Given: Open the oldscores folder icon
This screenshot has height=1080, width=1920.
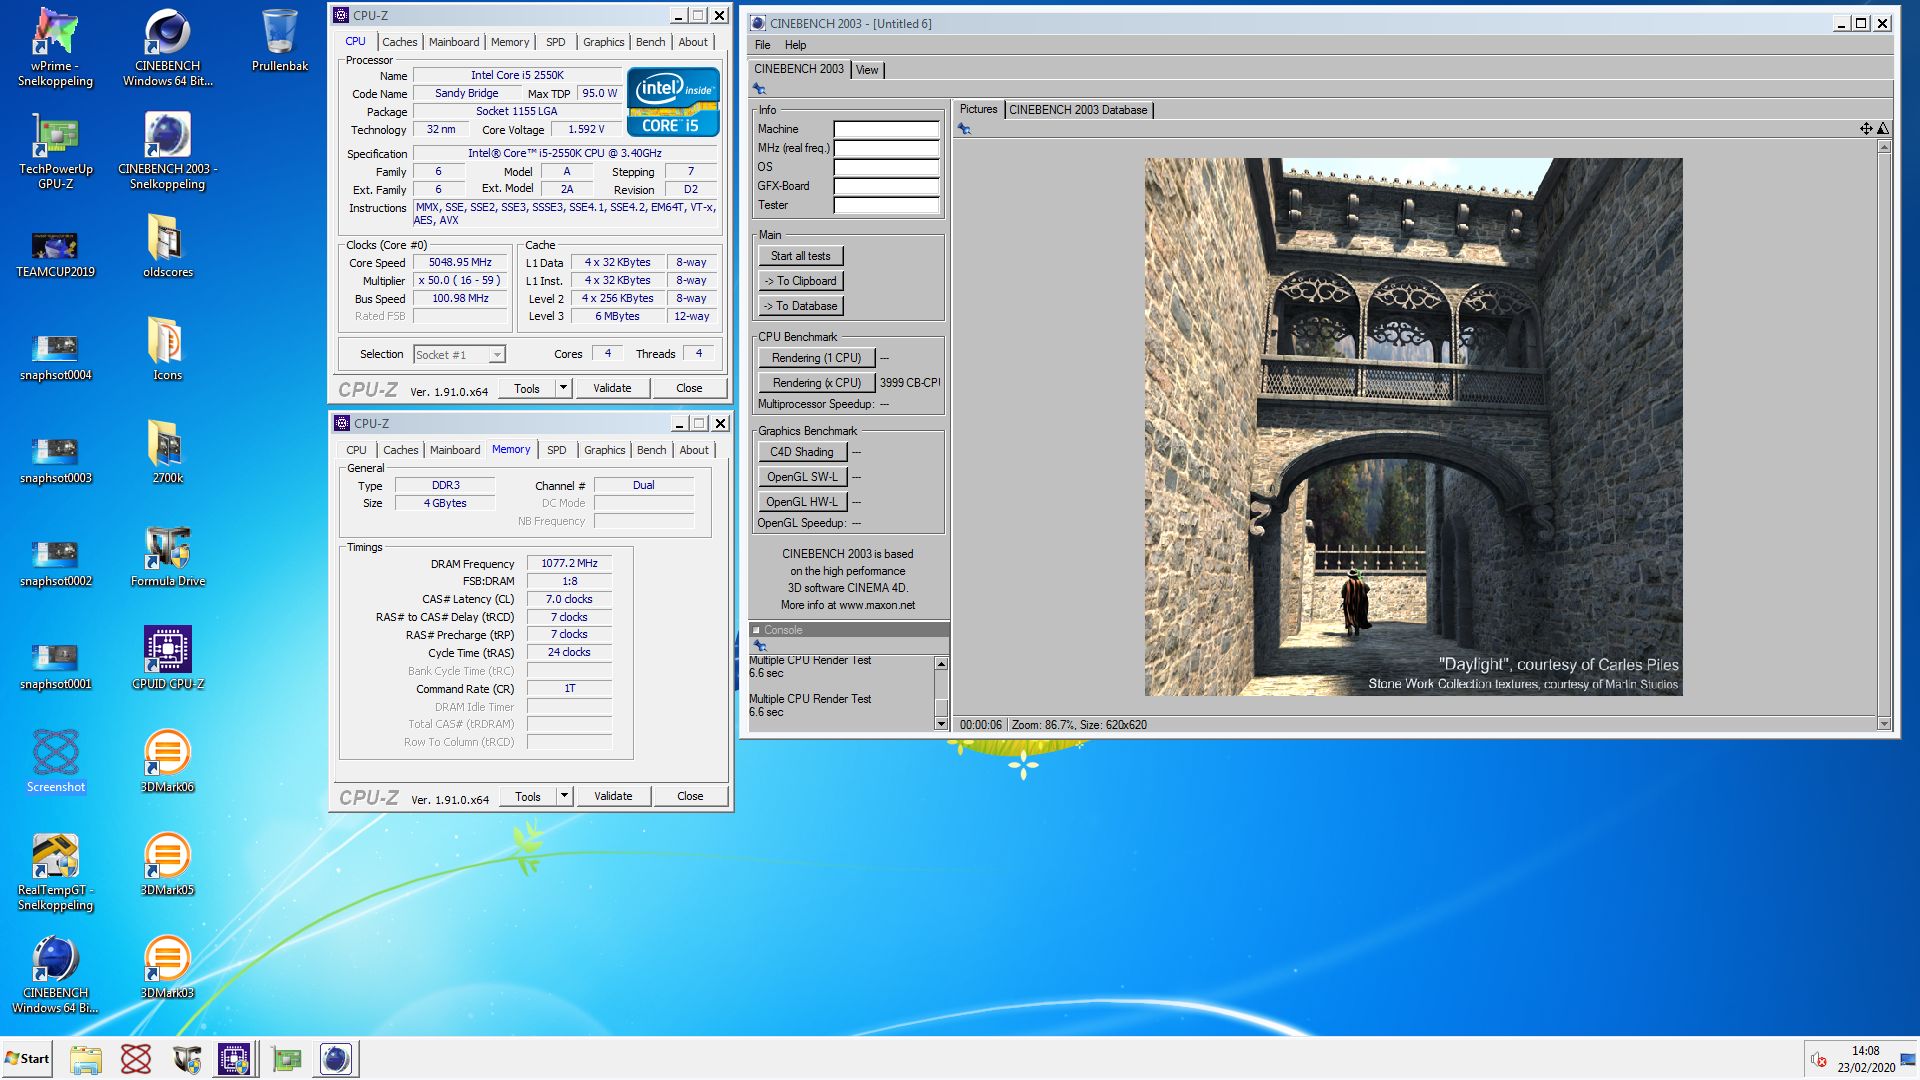Looking at the screenshot, I should pyautogui.click(x=167, y=246).
